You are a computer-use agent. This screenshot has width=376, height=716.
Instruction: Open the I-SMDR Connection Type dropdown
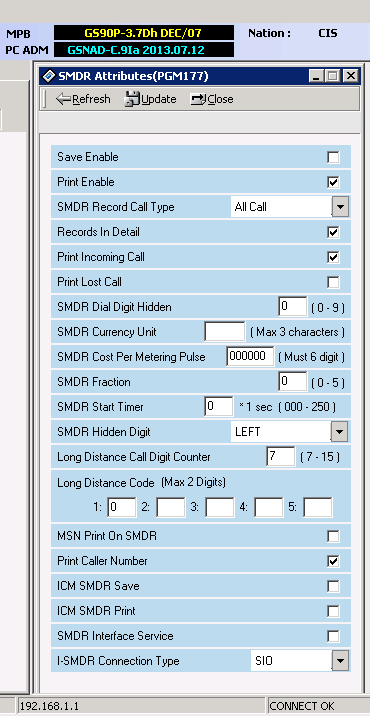pyautogui.click(x=340, y=661)
